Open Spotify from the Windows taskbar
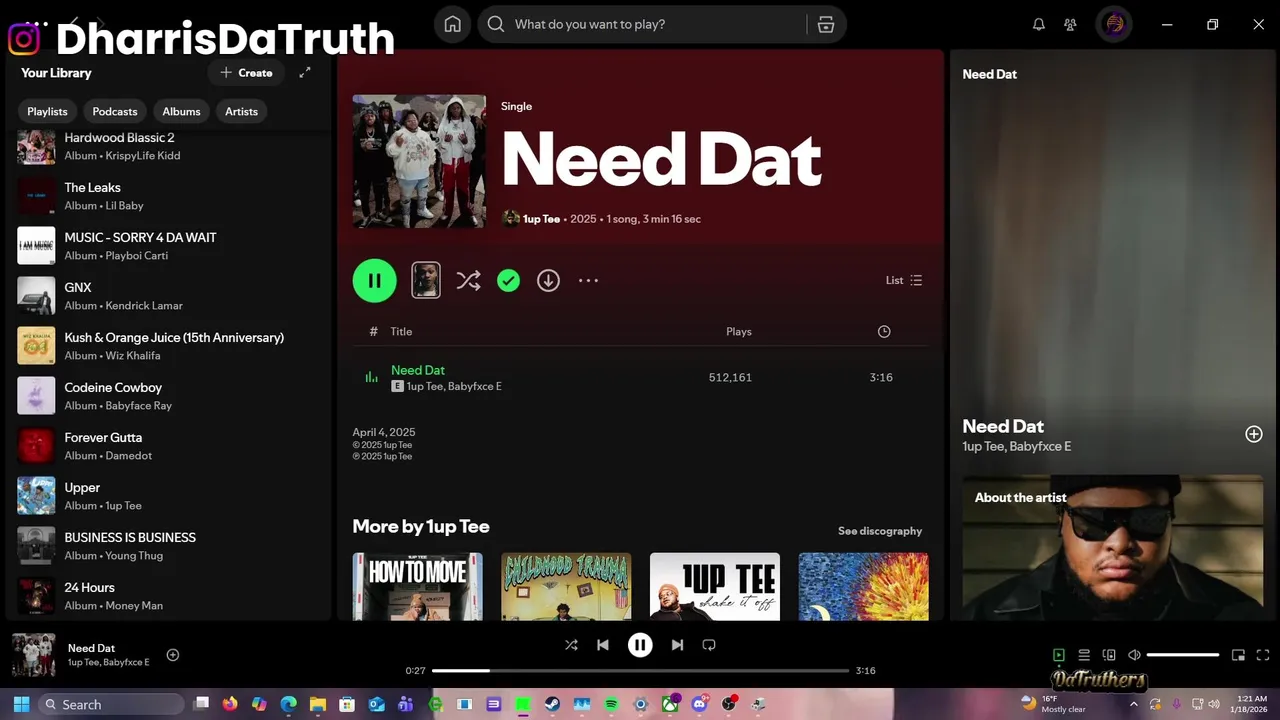The image size is (1280, 720). click(611, 704)
